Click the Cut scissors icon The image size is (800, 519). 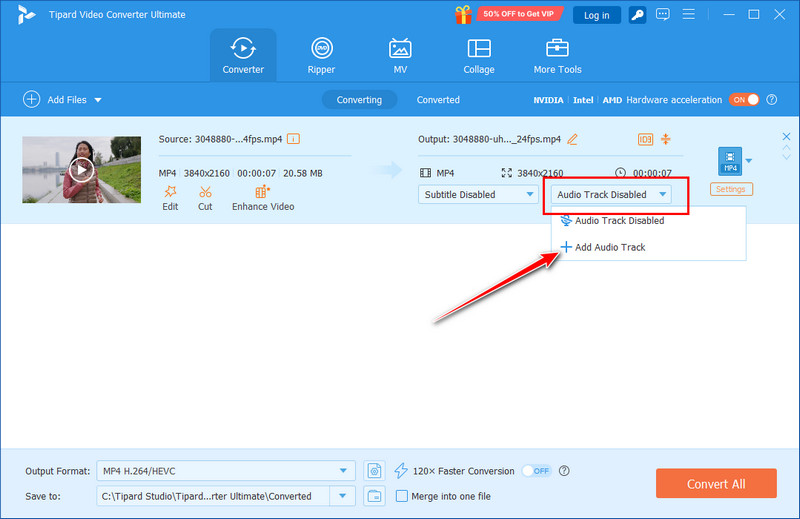coord(205,192)
